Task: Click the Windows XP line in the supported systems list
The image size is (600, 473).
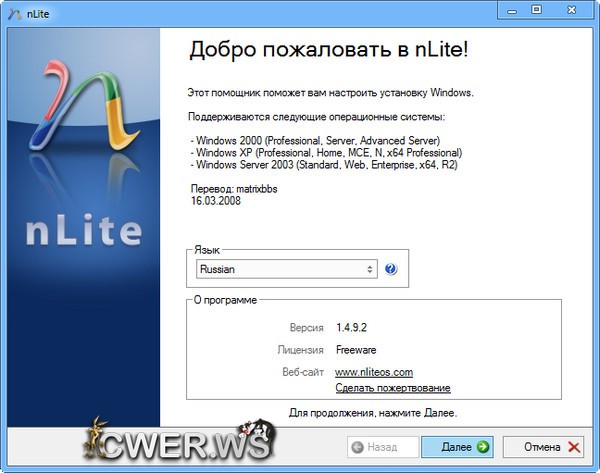Action: click(326, 152)
